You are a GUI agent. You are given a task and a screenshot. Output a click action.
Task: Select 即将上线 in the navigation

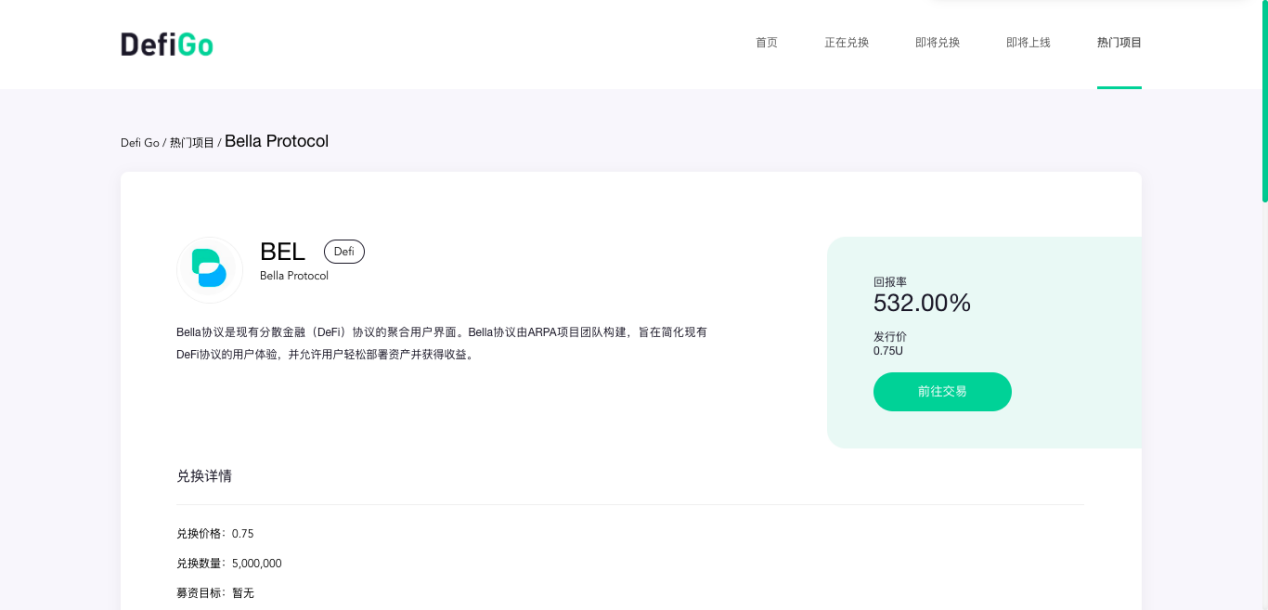1028,42
